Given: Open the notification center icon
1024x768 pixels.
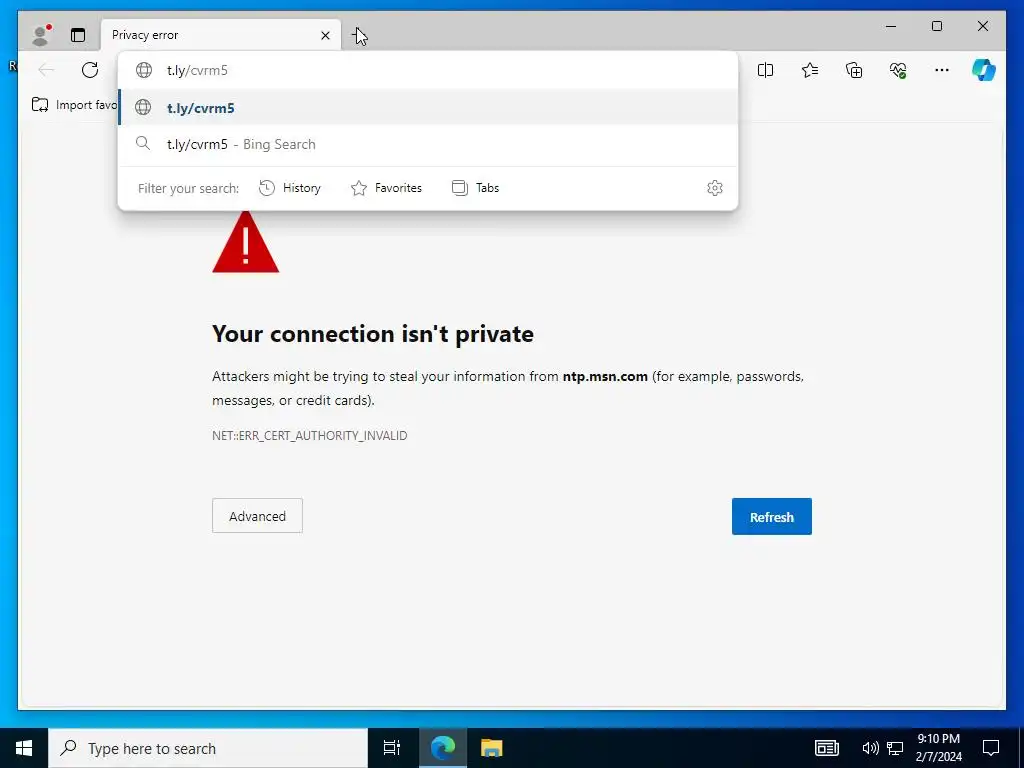Looking at the screenshot, I should [991, 748].
